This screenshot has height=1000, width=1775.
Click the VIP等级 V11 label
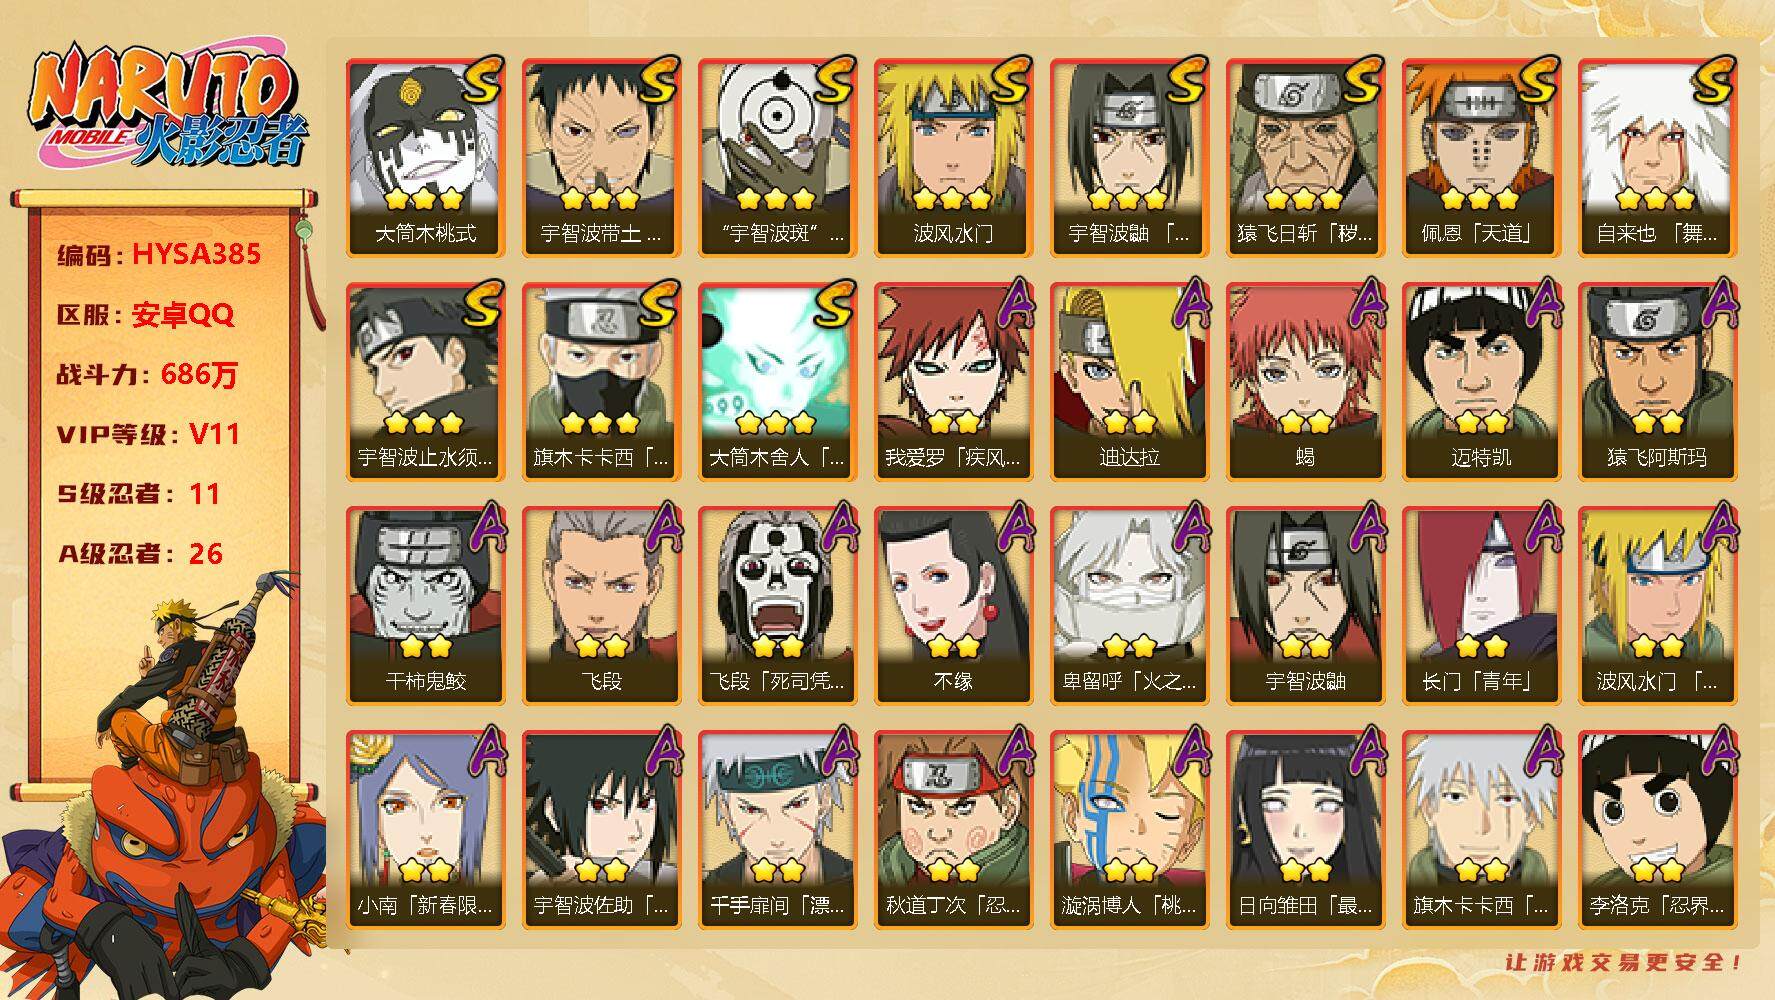148,434
